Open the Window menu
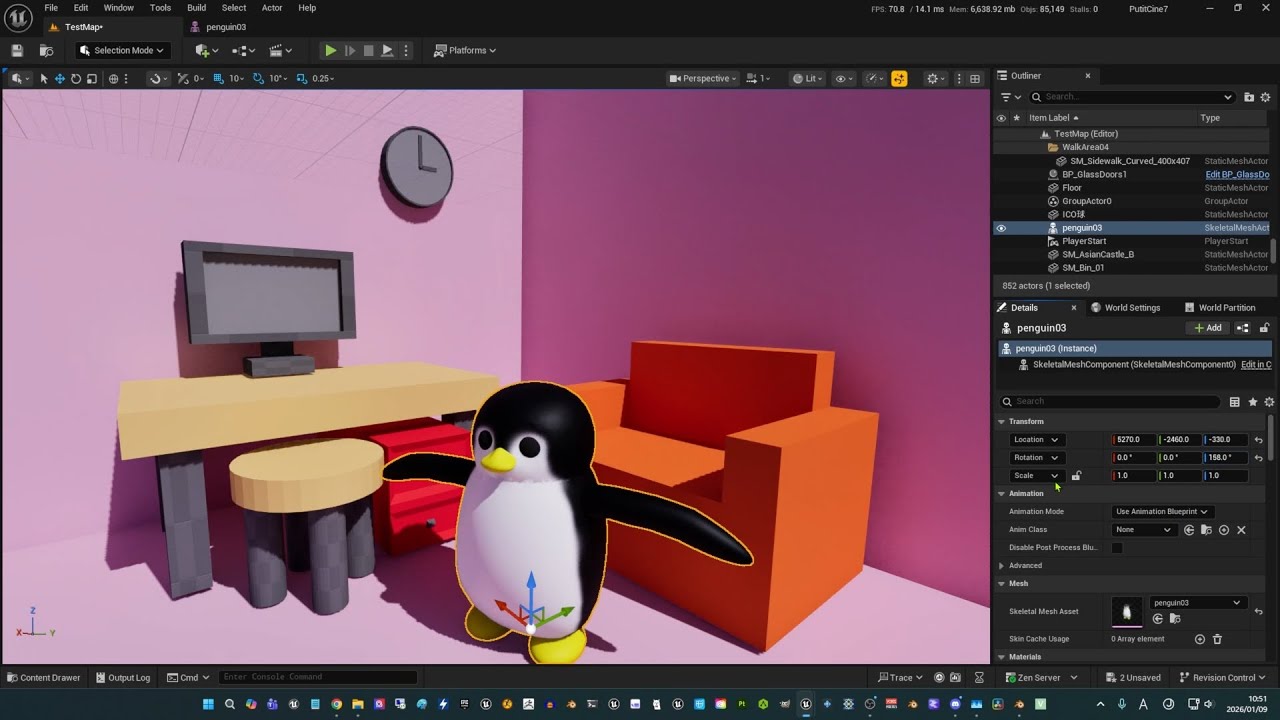The height and width of the screenshot is (720, 1280). point(118,8)
